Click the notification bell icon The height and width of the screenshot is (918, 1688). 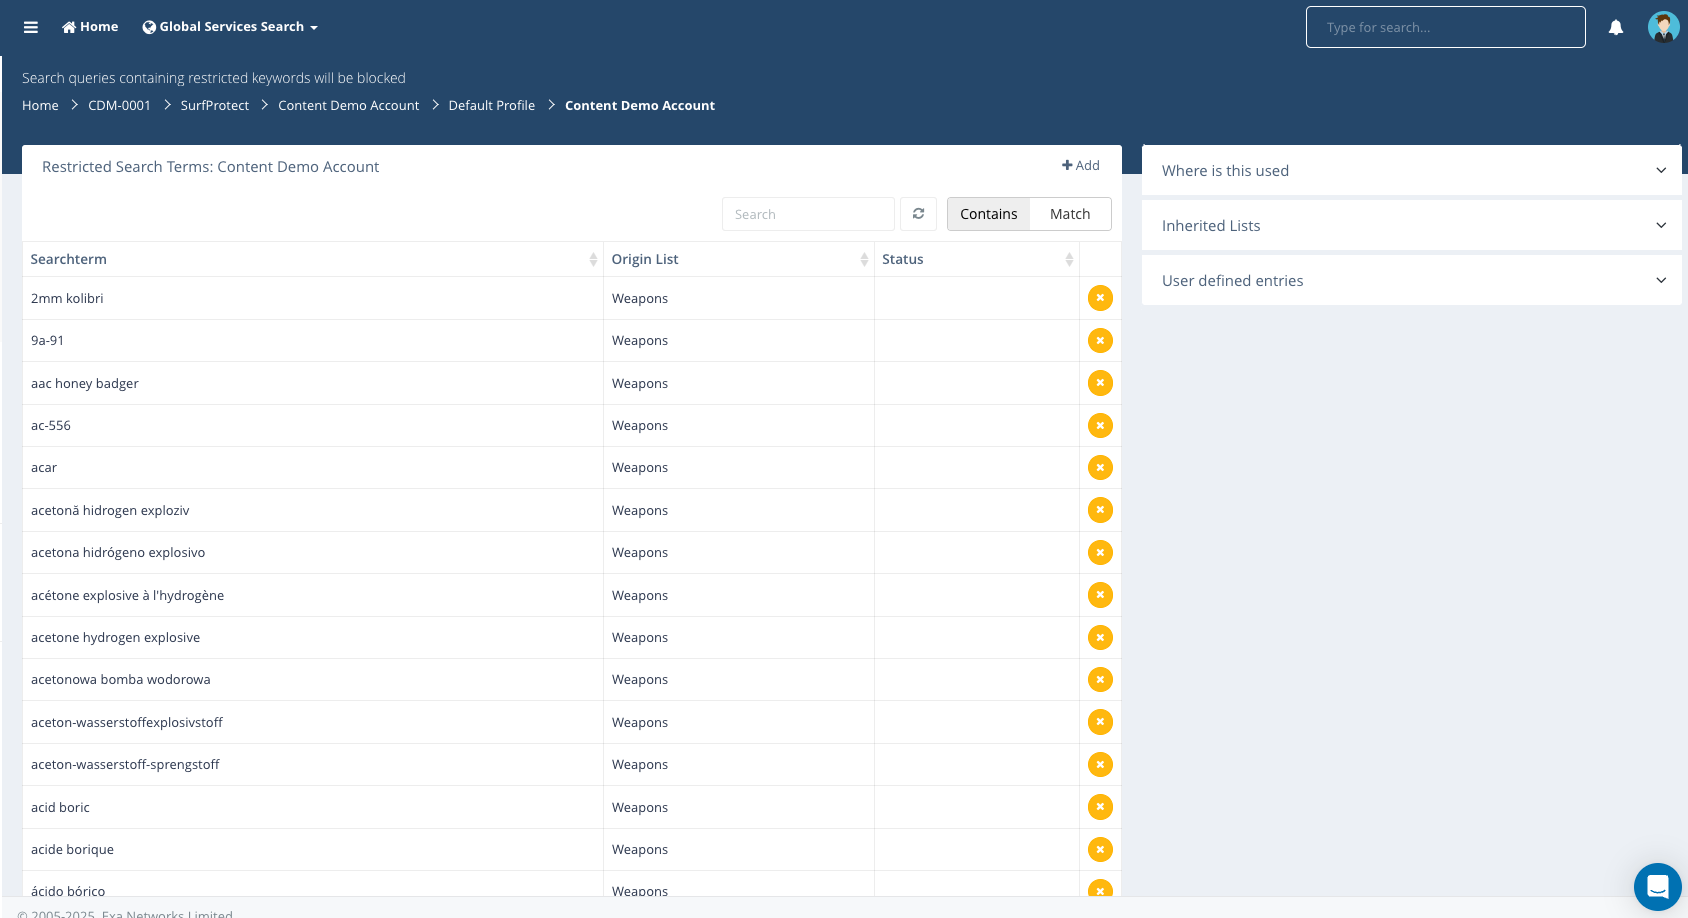click(1615, 28)
